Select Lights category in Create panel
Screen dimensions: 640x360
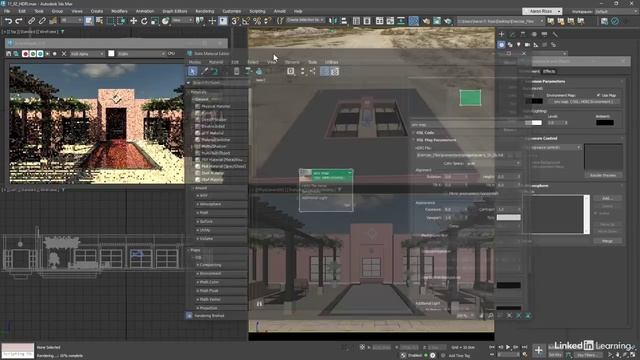point(518,45)
